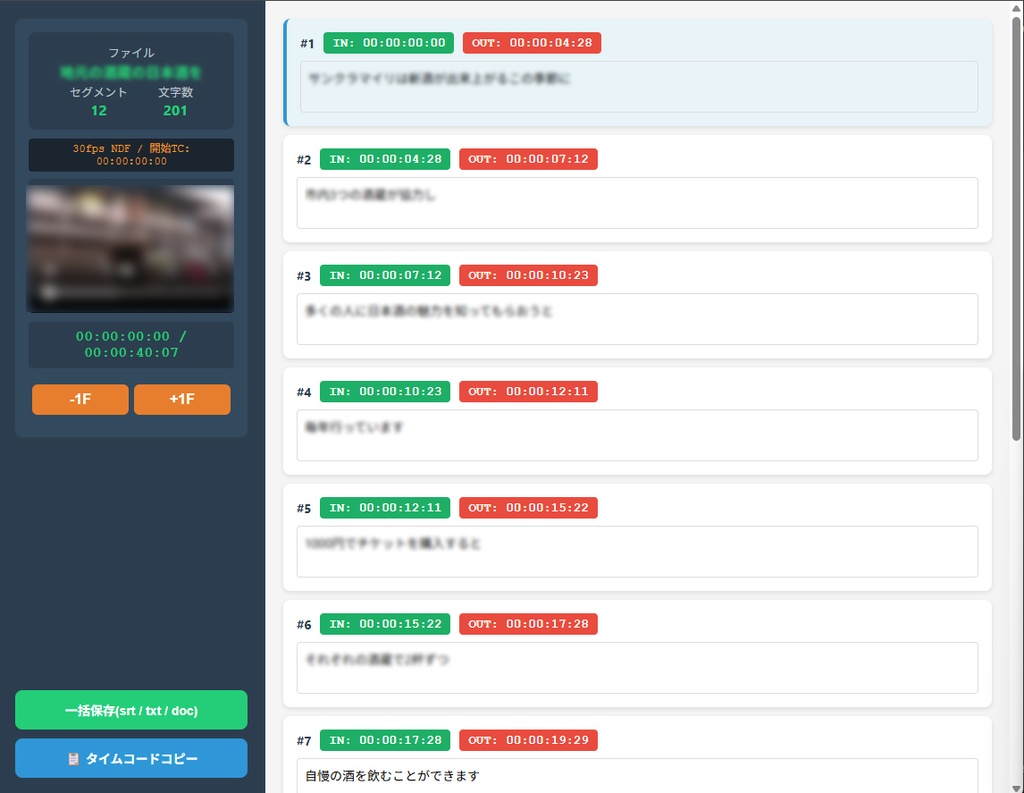
Task: Click the scrollbar up arrow
Action: pyautogui.click(x=1016, y=8)
